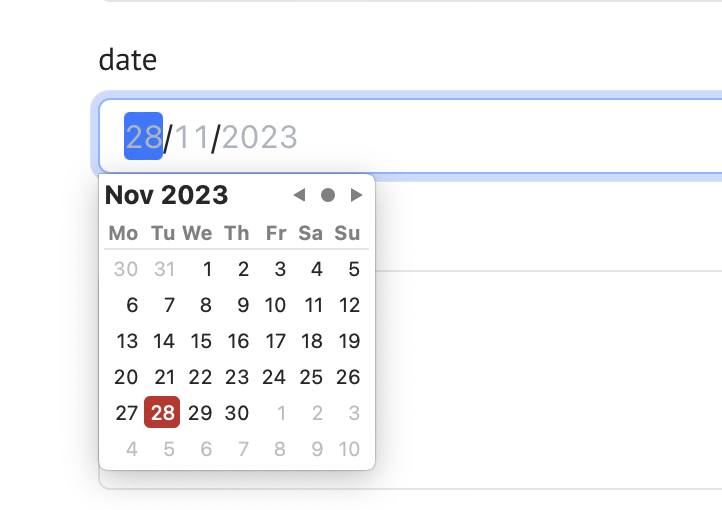Choose December 10 grayed date
Viewport: 722px width, 510px height.
349,449
